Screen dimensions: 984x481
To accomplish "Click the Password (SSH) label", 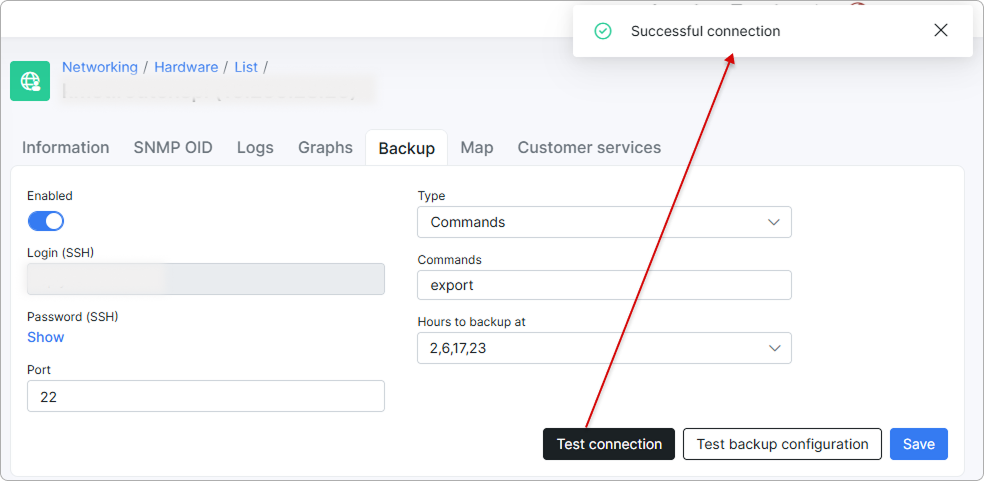I will click(73, 316).
